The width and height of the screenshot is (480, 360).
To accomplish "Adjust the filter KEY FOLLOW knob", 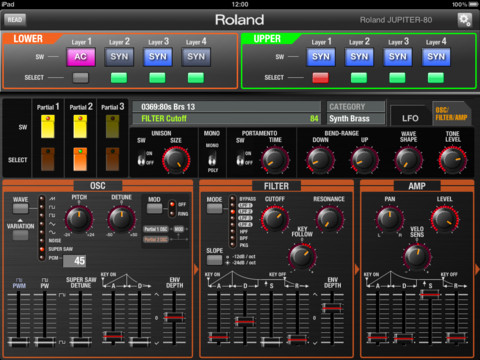I will tap(302, 257).
